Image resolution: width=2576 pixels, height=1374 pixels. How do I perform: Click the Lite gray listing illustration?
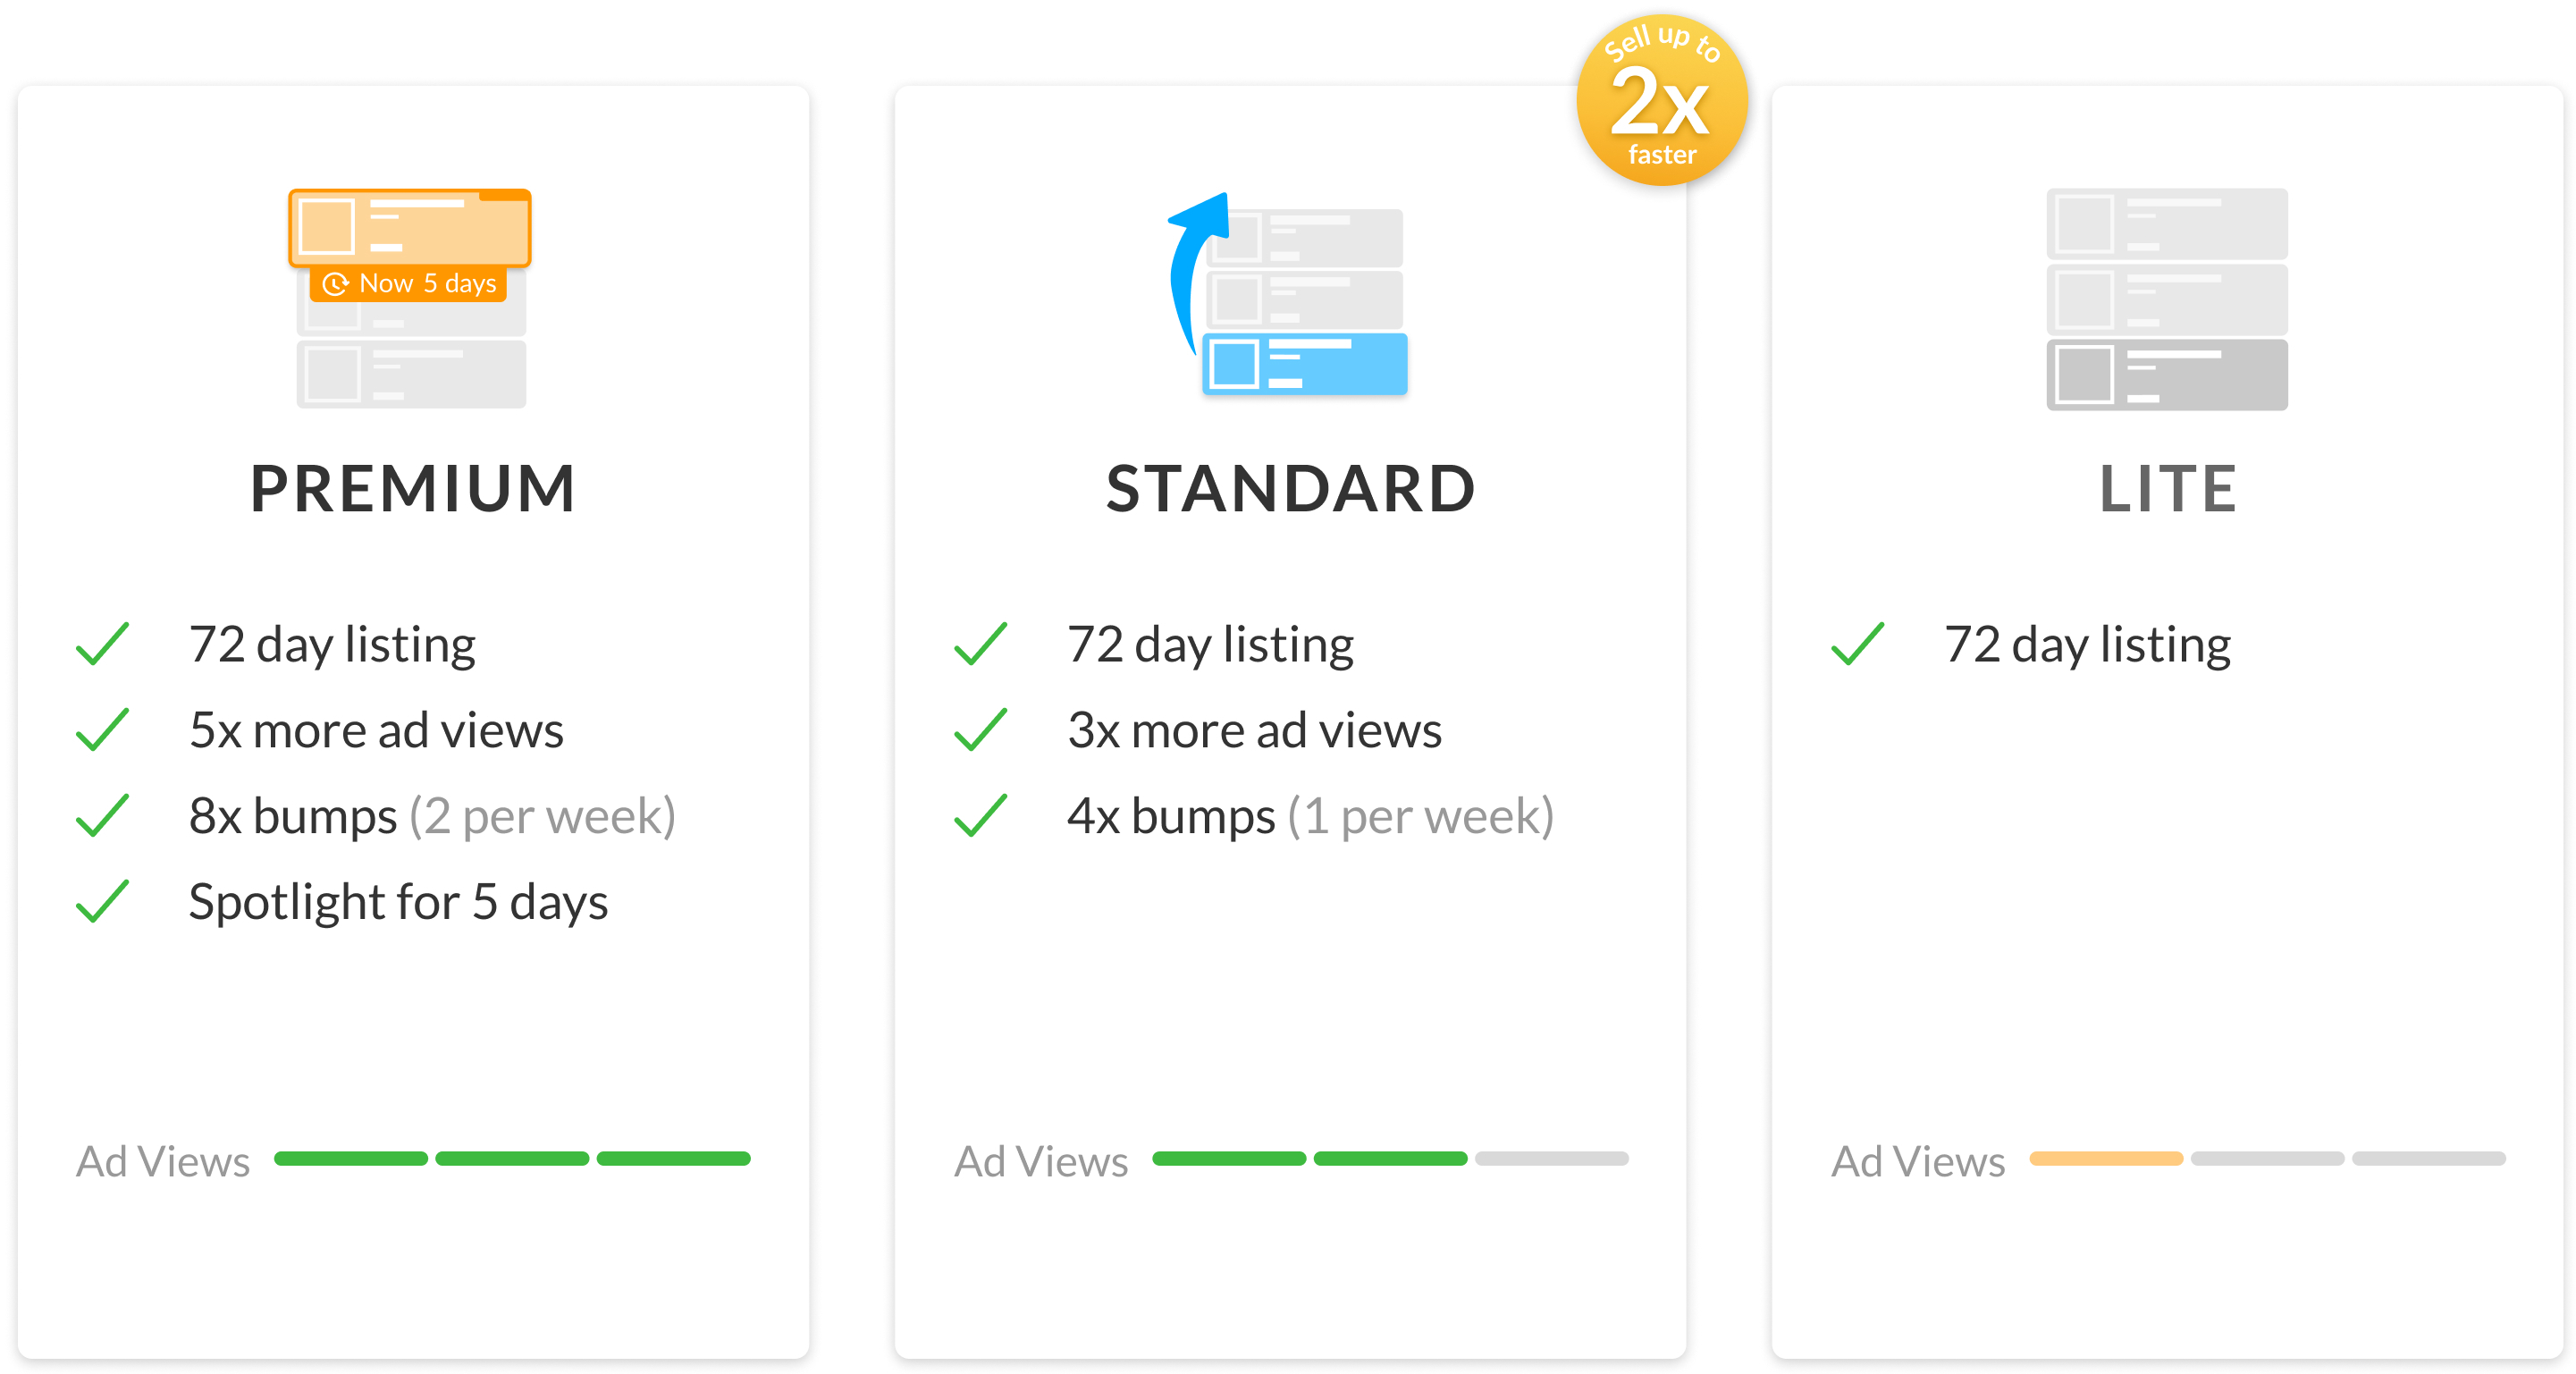[2166, 299]
